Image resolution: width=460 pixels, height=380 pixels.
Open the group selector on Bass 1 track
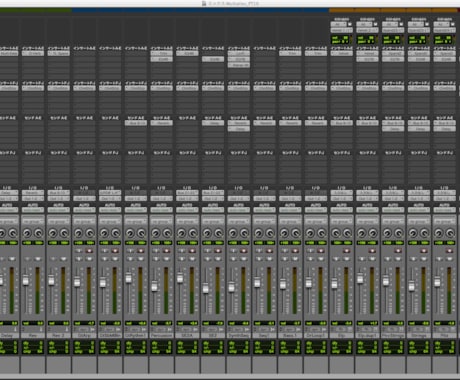pos(290,221)
